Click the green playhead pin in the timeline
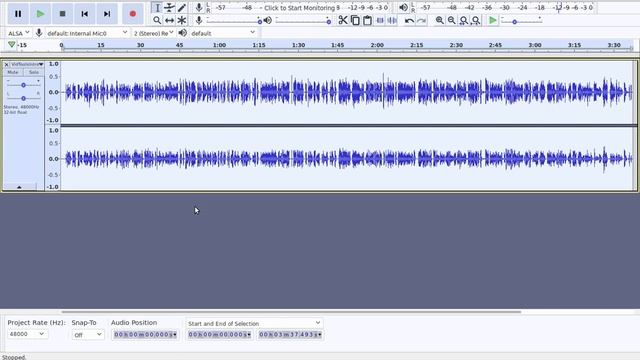This screenshot has width=640, height=360. (11, 44)
